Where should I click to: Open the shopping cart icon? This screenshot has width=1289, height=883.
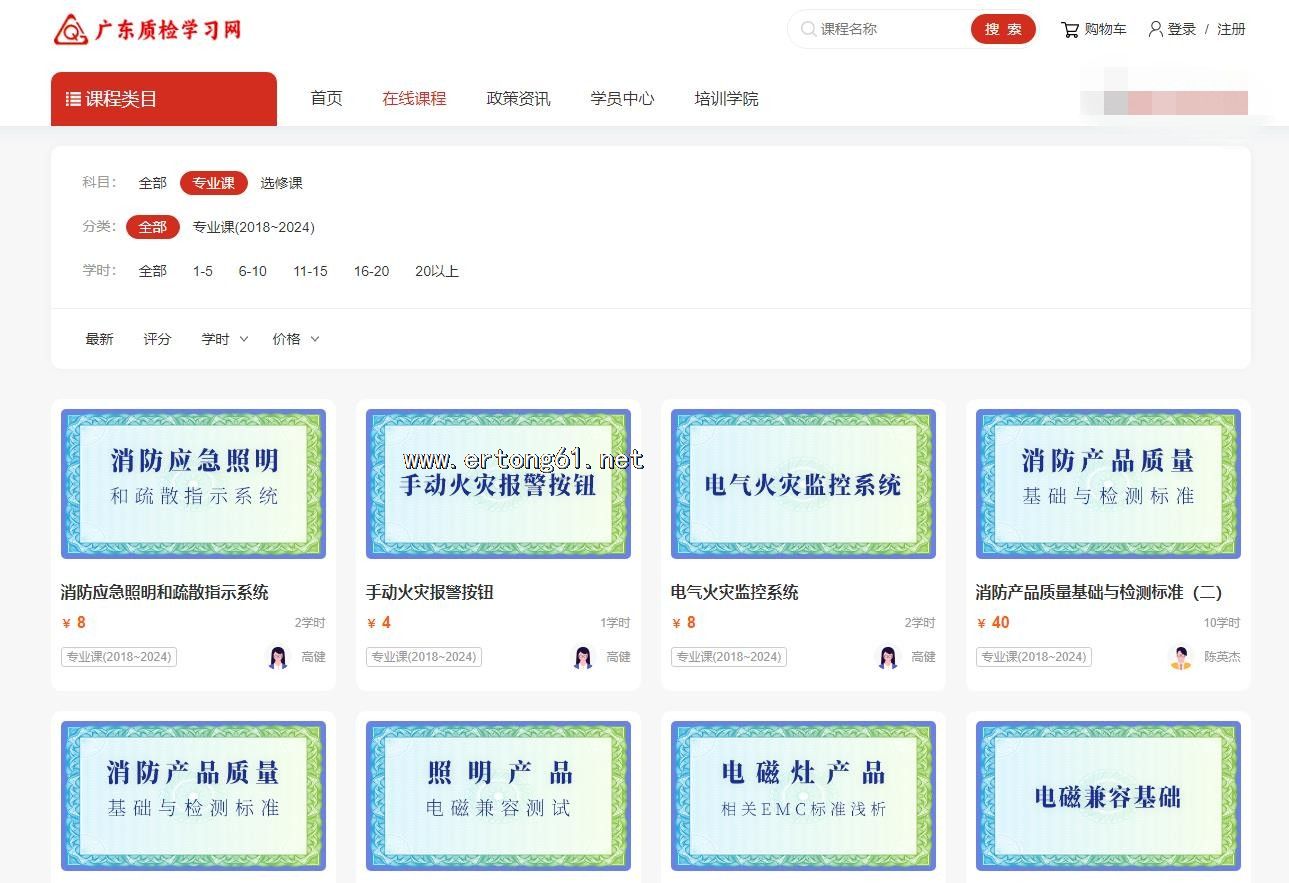(1070, 30)
